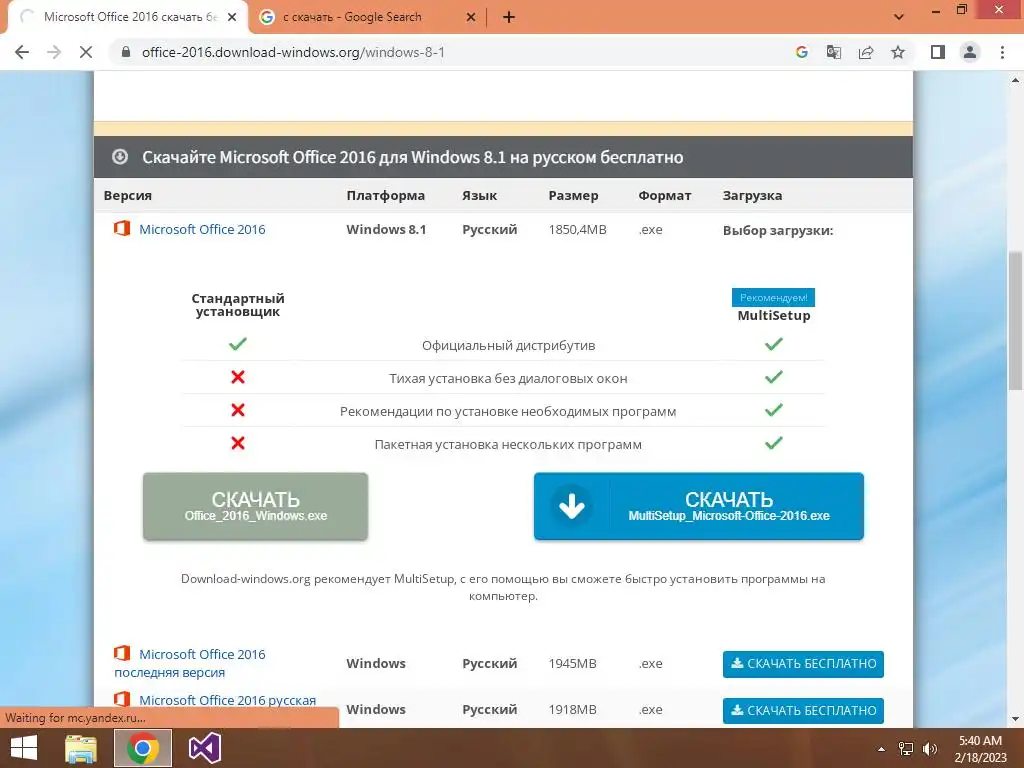This screenshot has width=1024, height=768.
Task: Open a new browser tab
Action: coord(509,17)
